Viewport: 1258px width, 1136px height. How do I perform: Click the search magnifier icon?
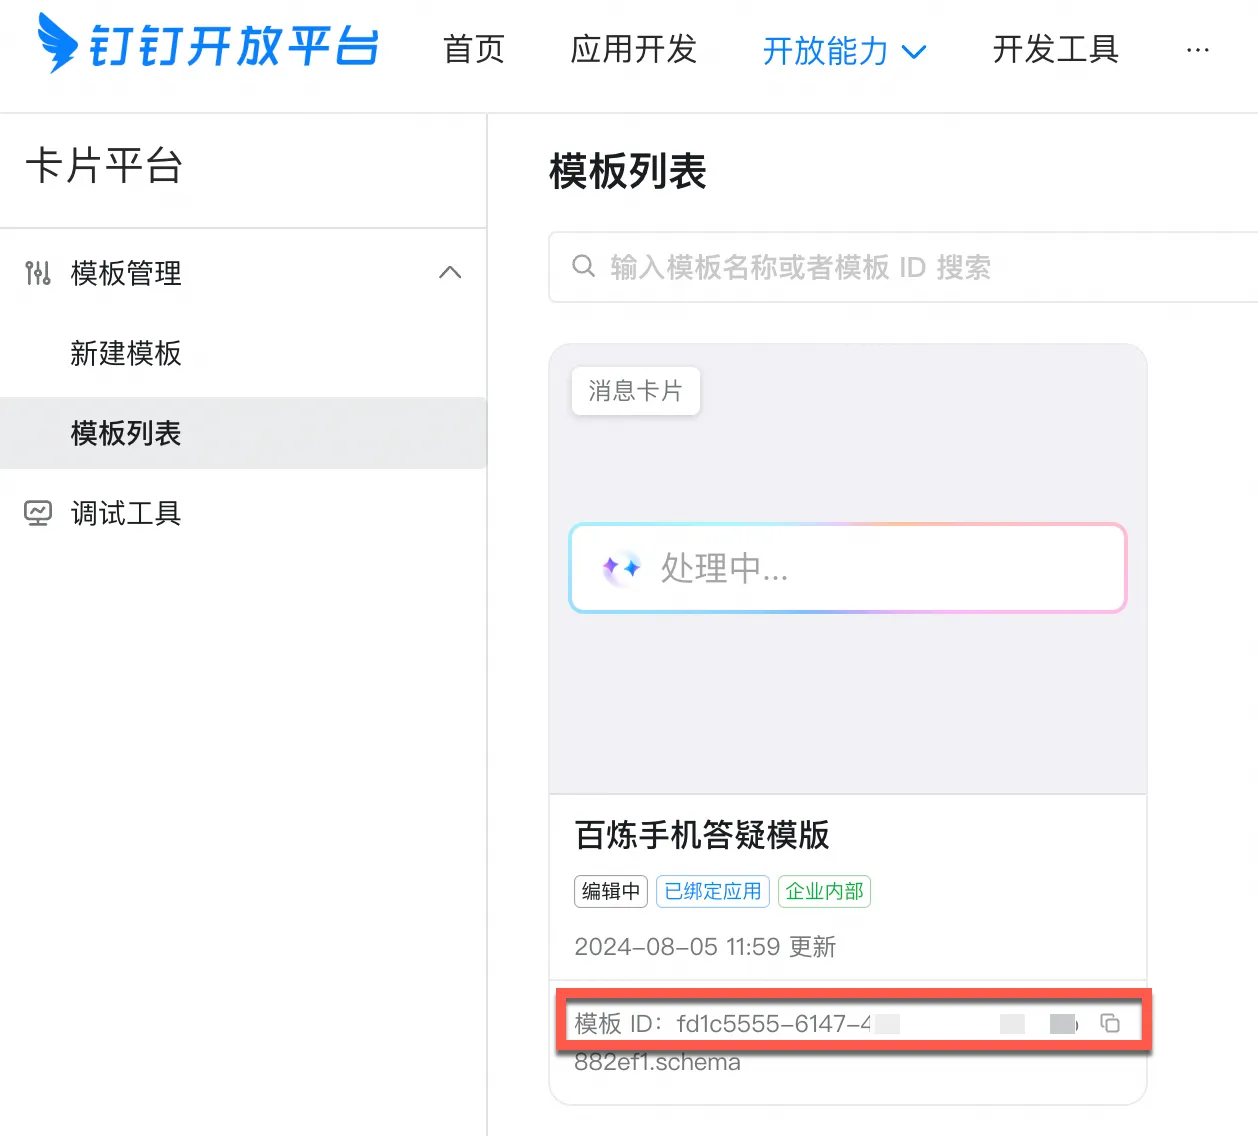click(x=583, y=266)
